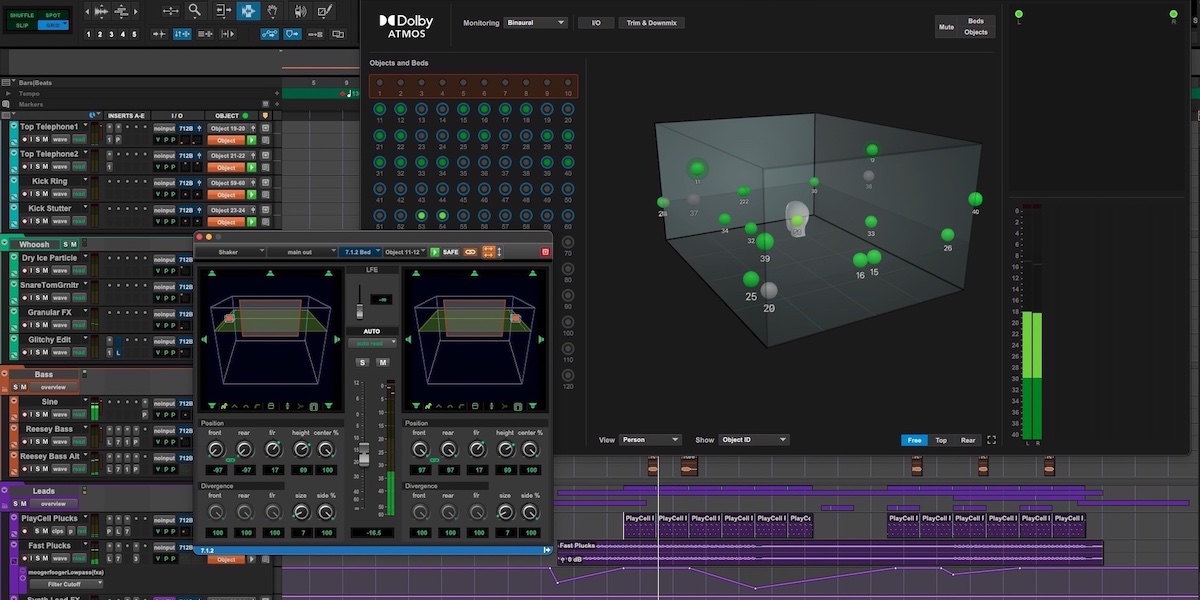Pick the Pencil tool in toolbar

pos(323,12)
